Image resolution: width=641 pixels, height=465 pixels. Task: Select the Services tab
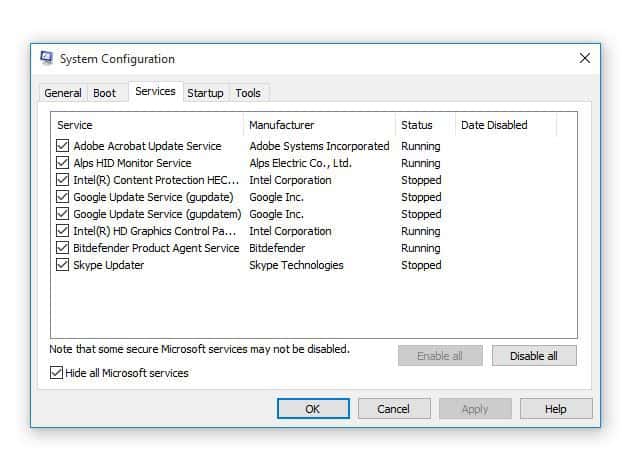click(x=155, y=91)
